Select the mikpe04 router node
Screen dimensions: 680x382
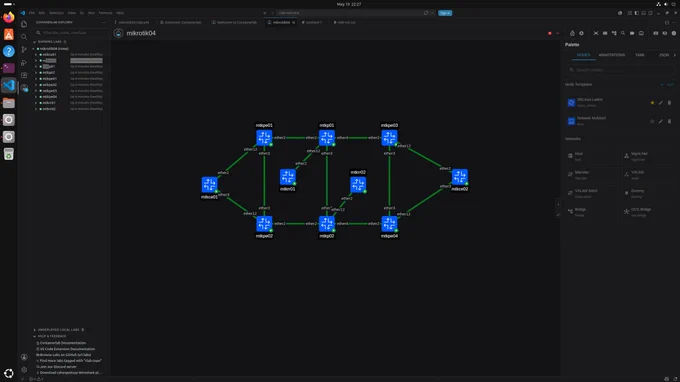[x=389, y=224]
